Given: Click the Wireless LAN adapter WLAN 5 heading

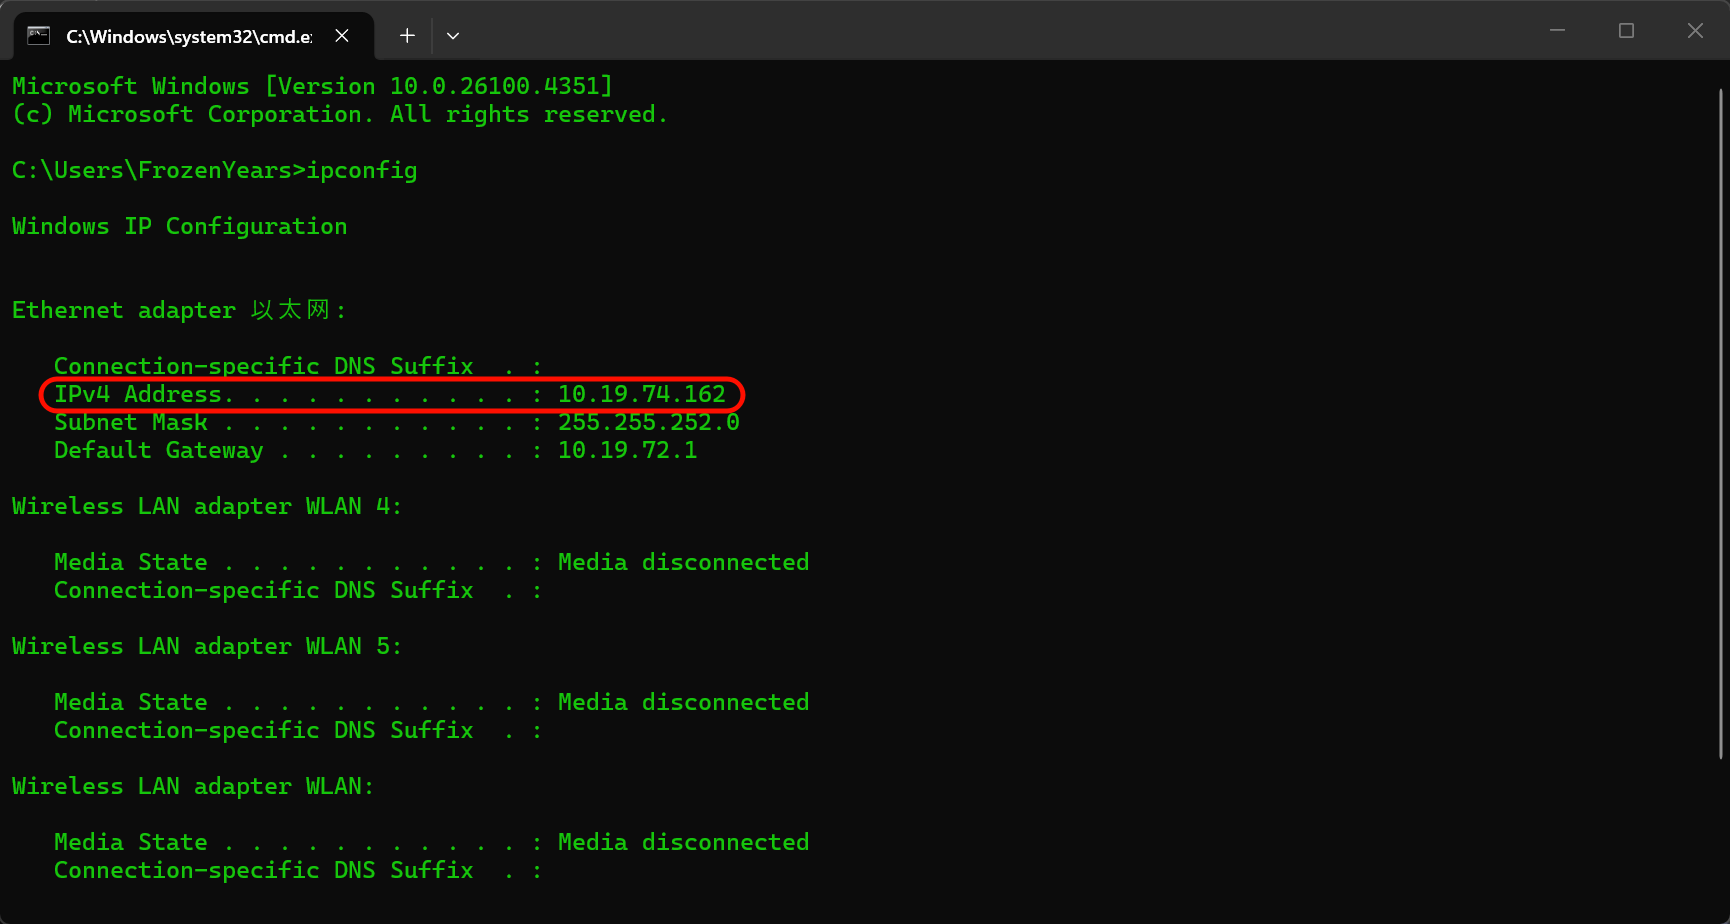Looking at the screenshot, I should point(206,647).
